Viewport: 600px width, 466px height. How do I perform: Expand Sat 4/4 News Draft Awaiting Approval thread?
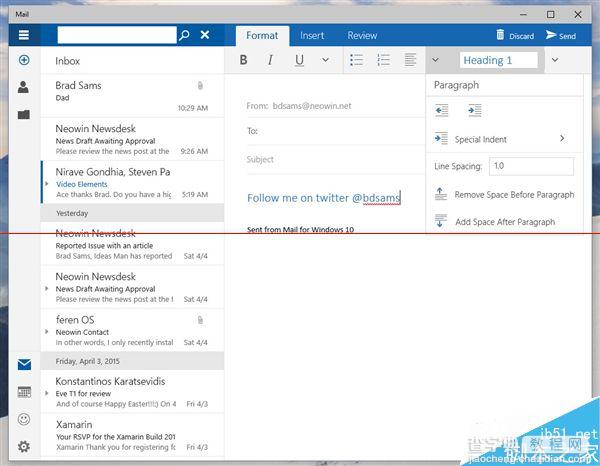pos(47,288)
